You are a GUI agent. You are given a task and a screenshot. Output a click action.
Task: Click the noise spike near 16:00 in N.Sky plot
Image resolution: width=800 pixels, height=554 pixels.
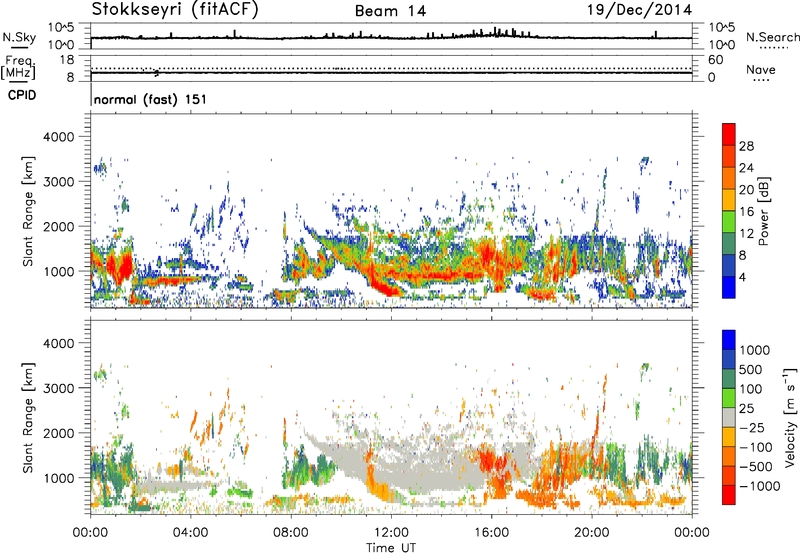(x=494, y=31)
